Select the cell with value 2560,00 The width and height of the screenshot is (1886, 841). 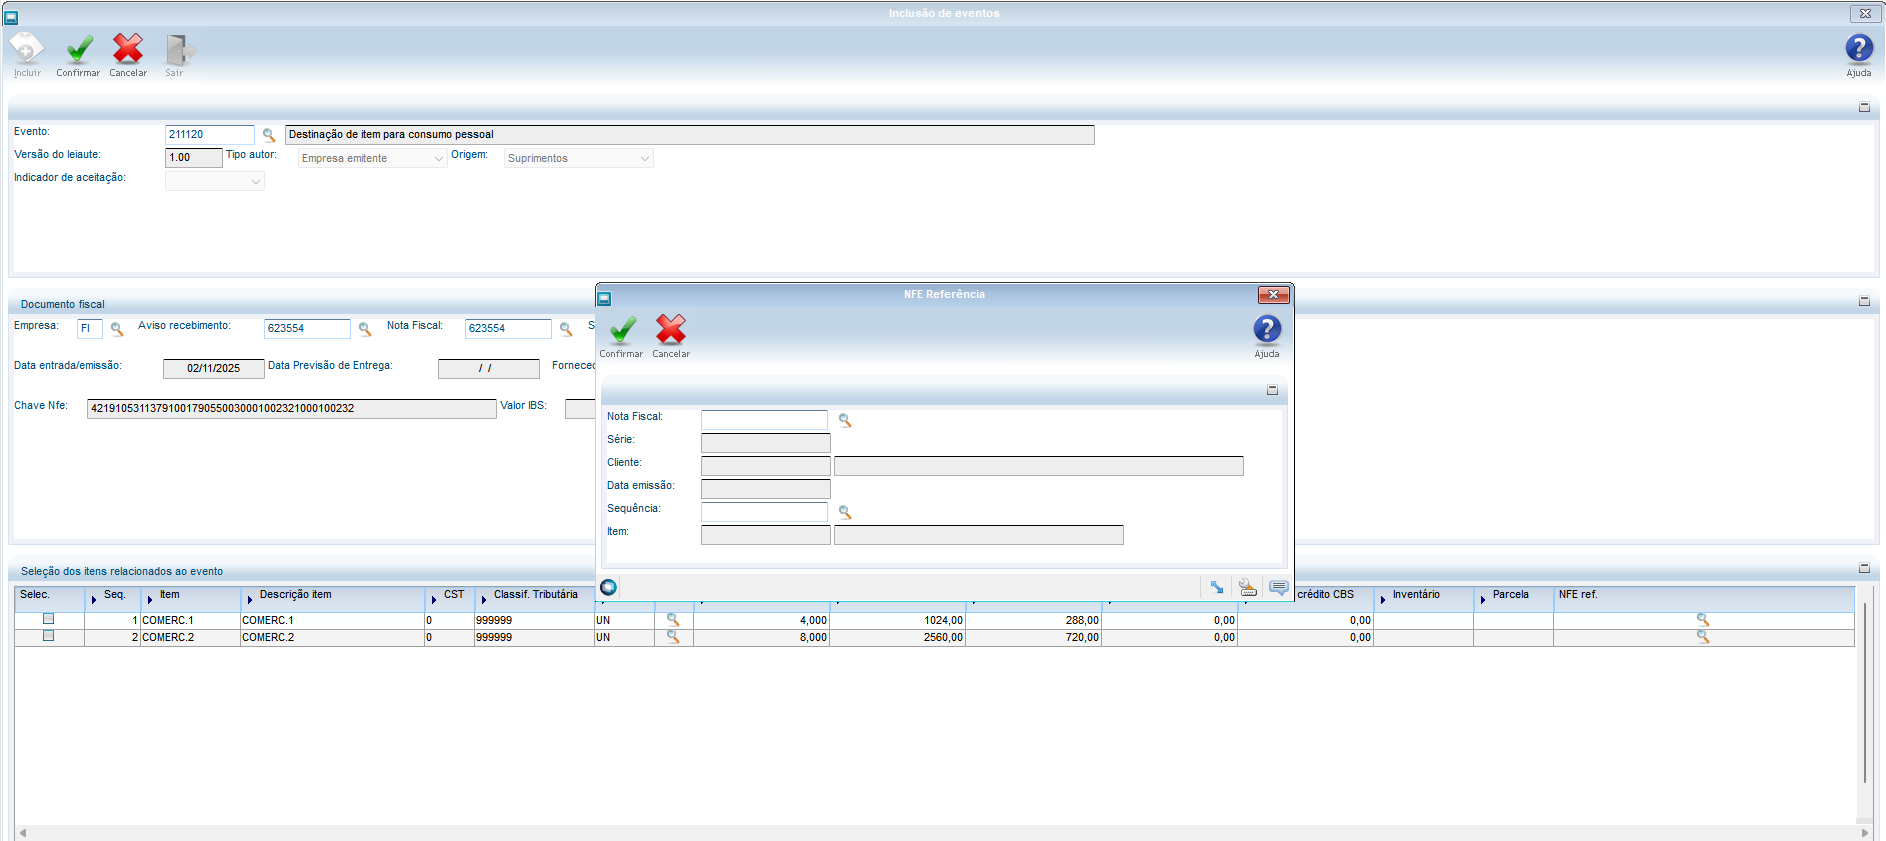[898, 638]
